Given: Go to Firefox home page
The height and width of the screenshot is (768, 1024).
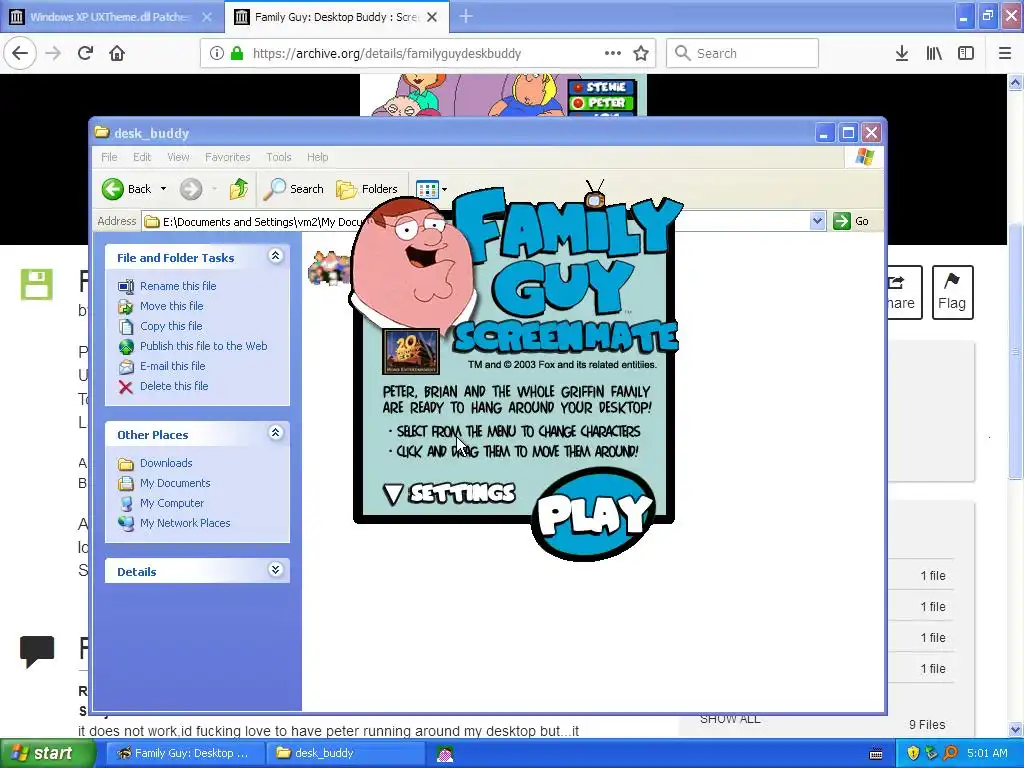Looking at the screenshot, I should coord(117,54).
